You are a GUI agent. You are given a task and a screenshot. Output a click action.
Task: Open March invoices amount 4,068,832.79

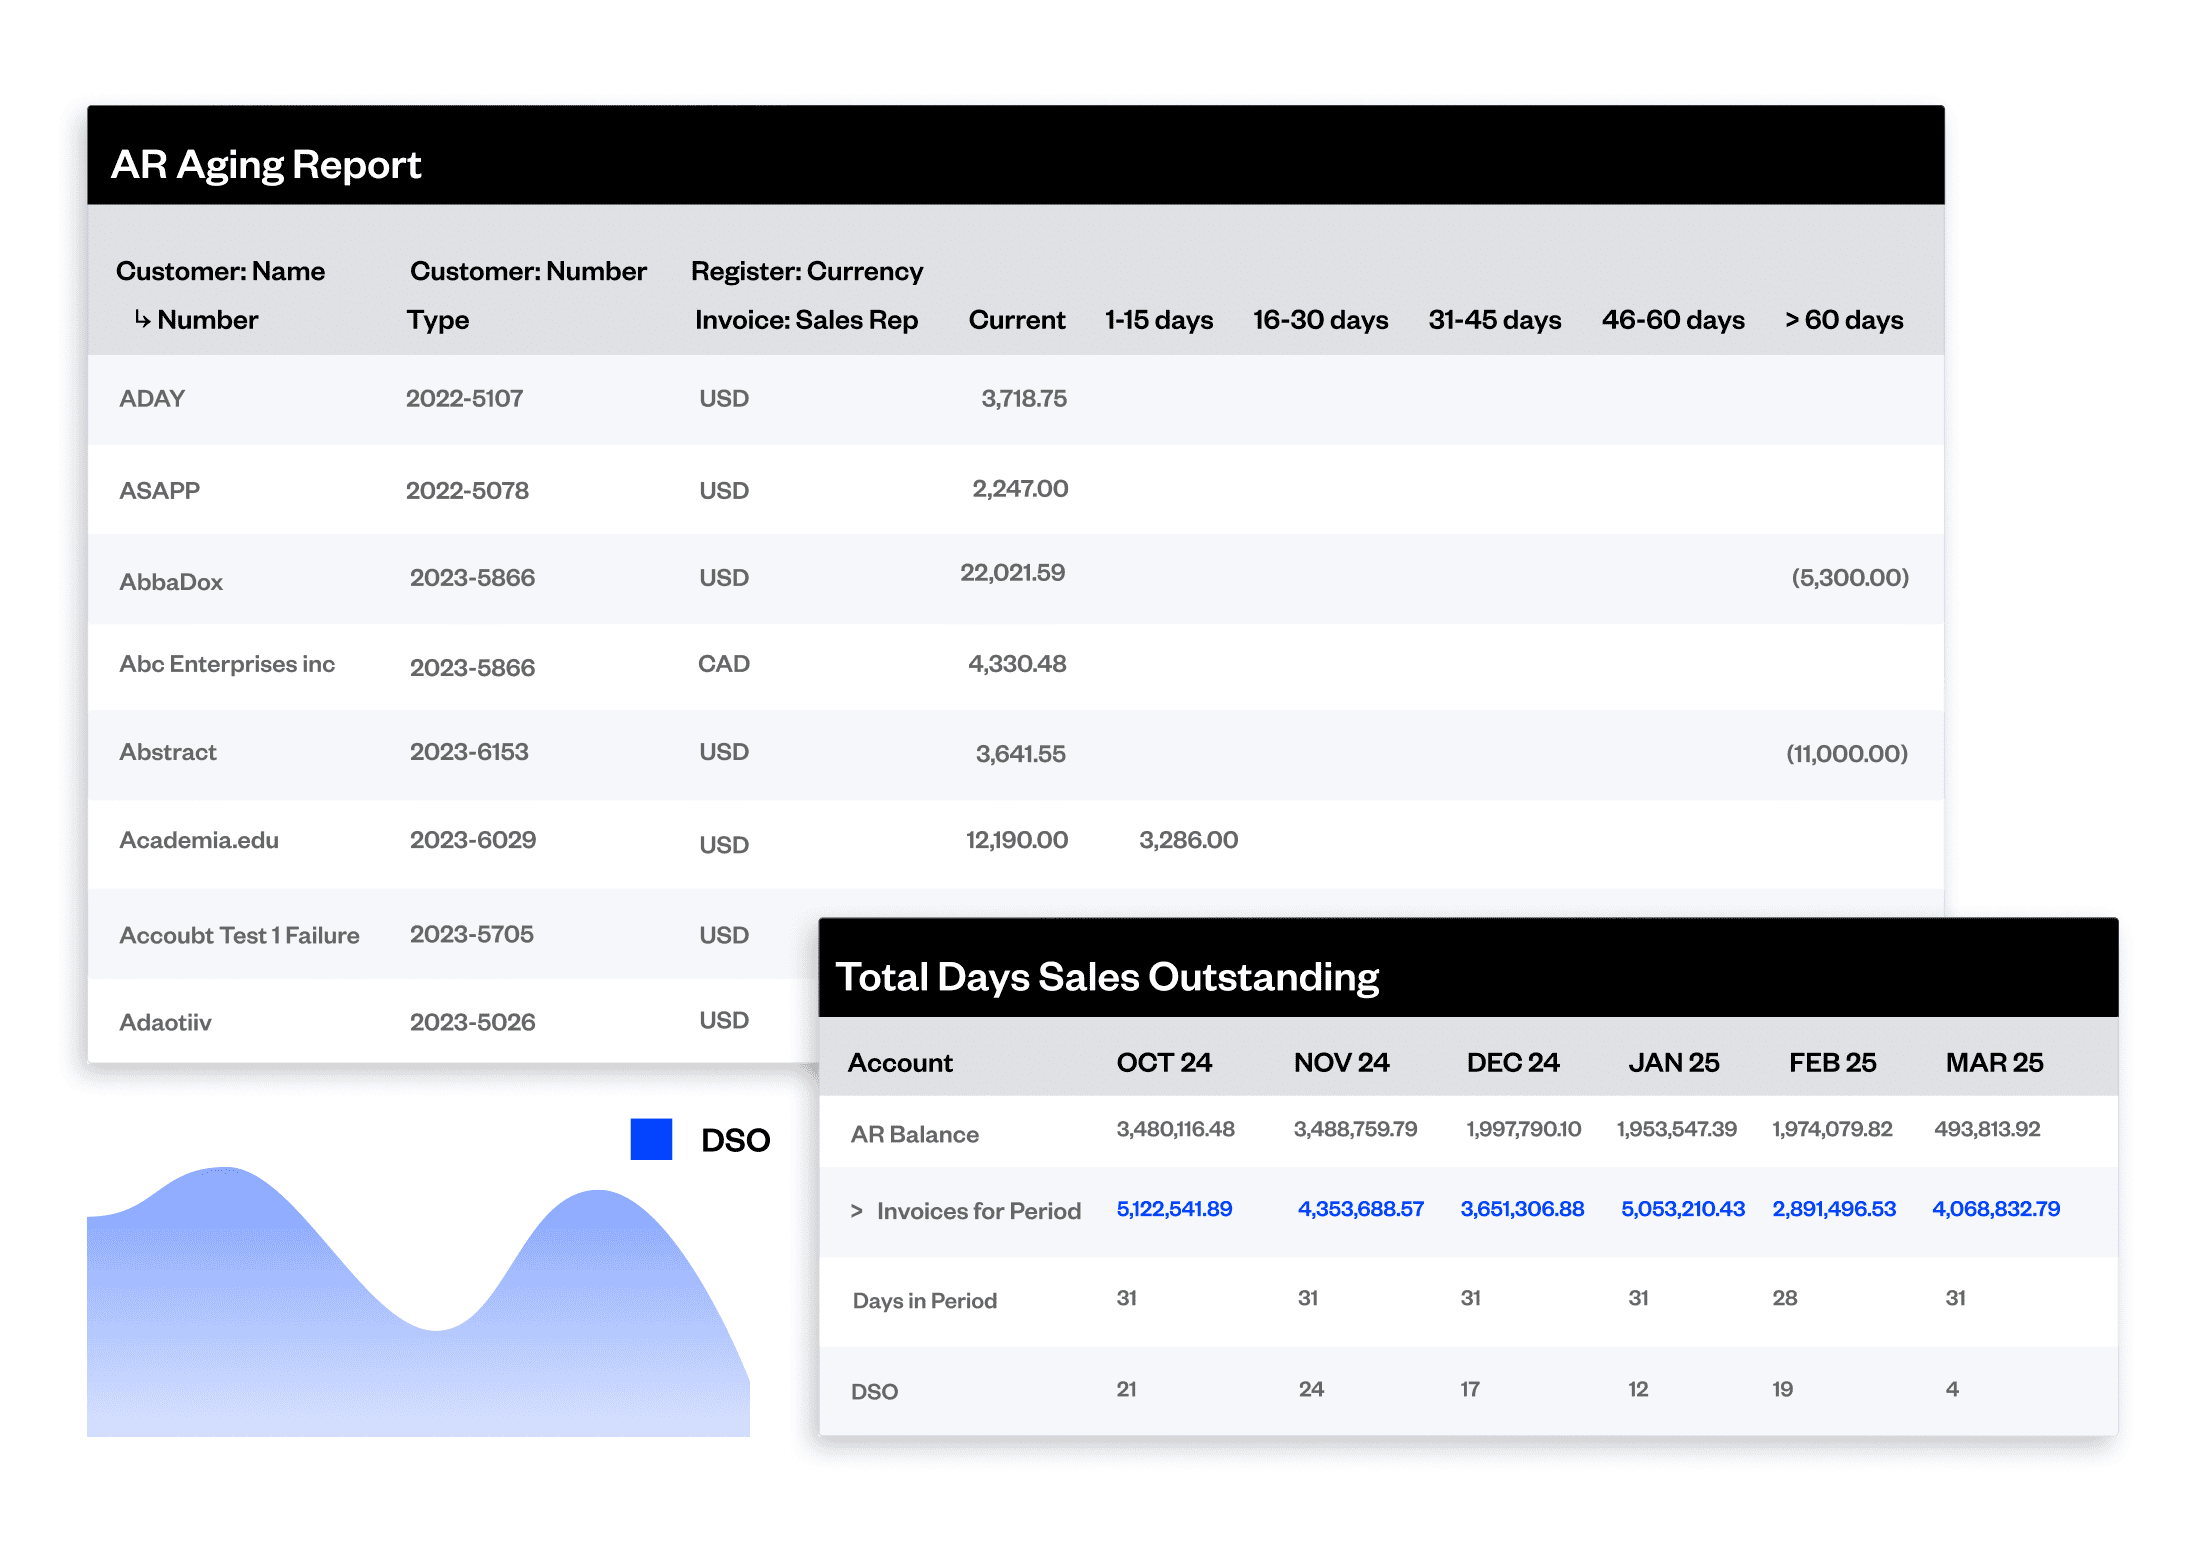pyautogui.click(x=1996, y=1209)
